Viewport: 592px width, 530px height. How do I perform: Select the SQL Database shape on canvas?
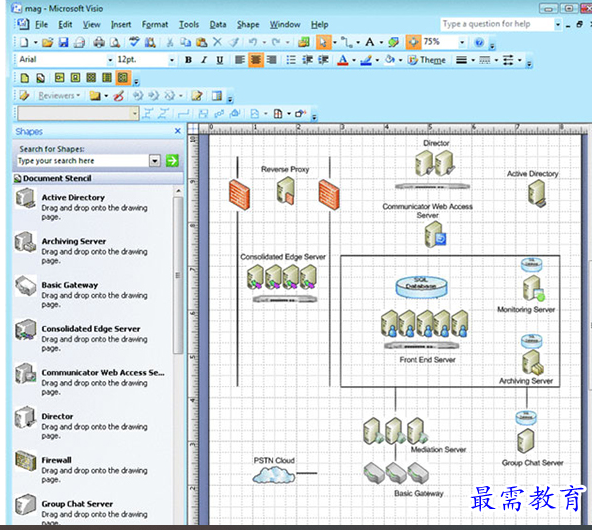(421, 287)
